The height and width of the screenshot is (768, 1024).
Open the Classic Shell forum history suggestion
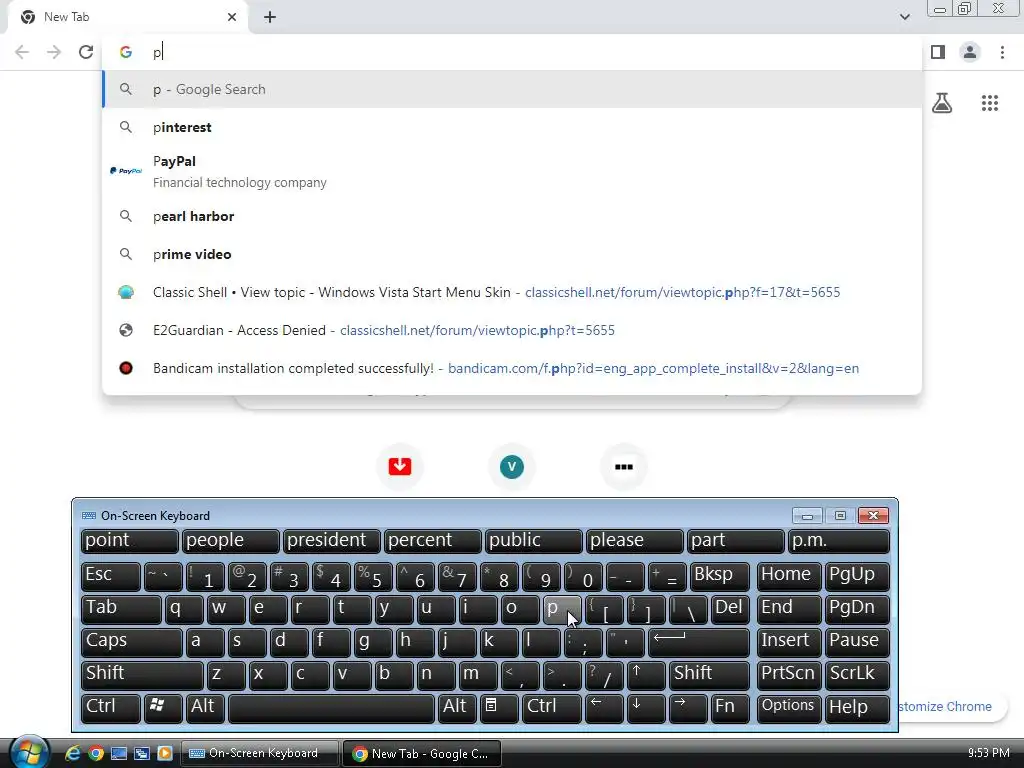512,292
